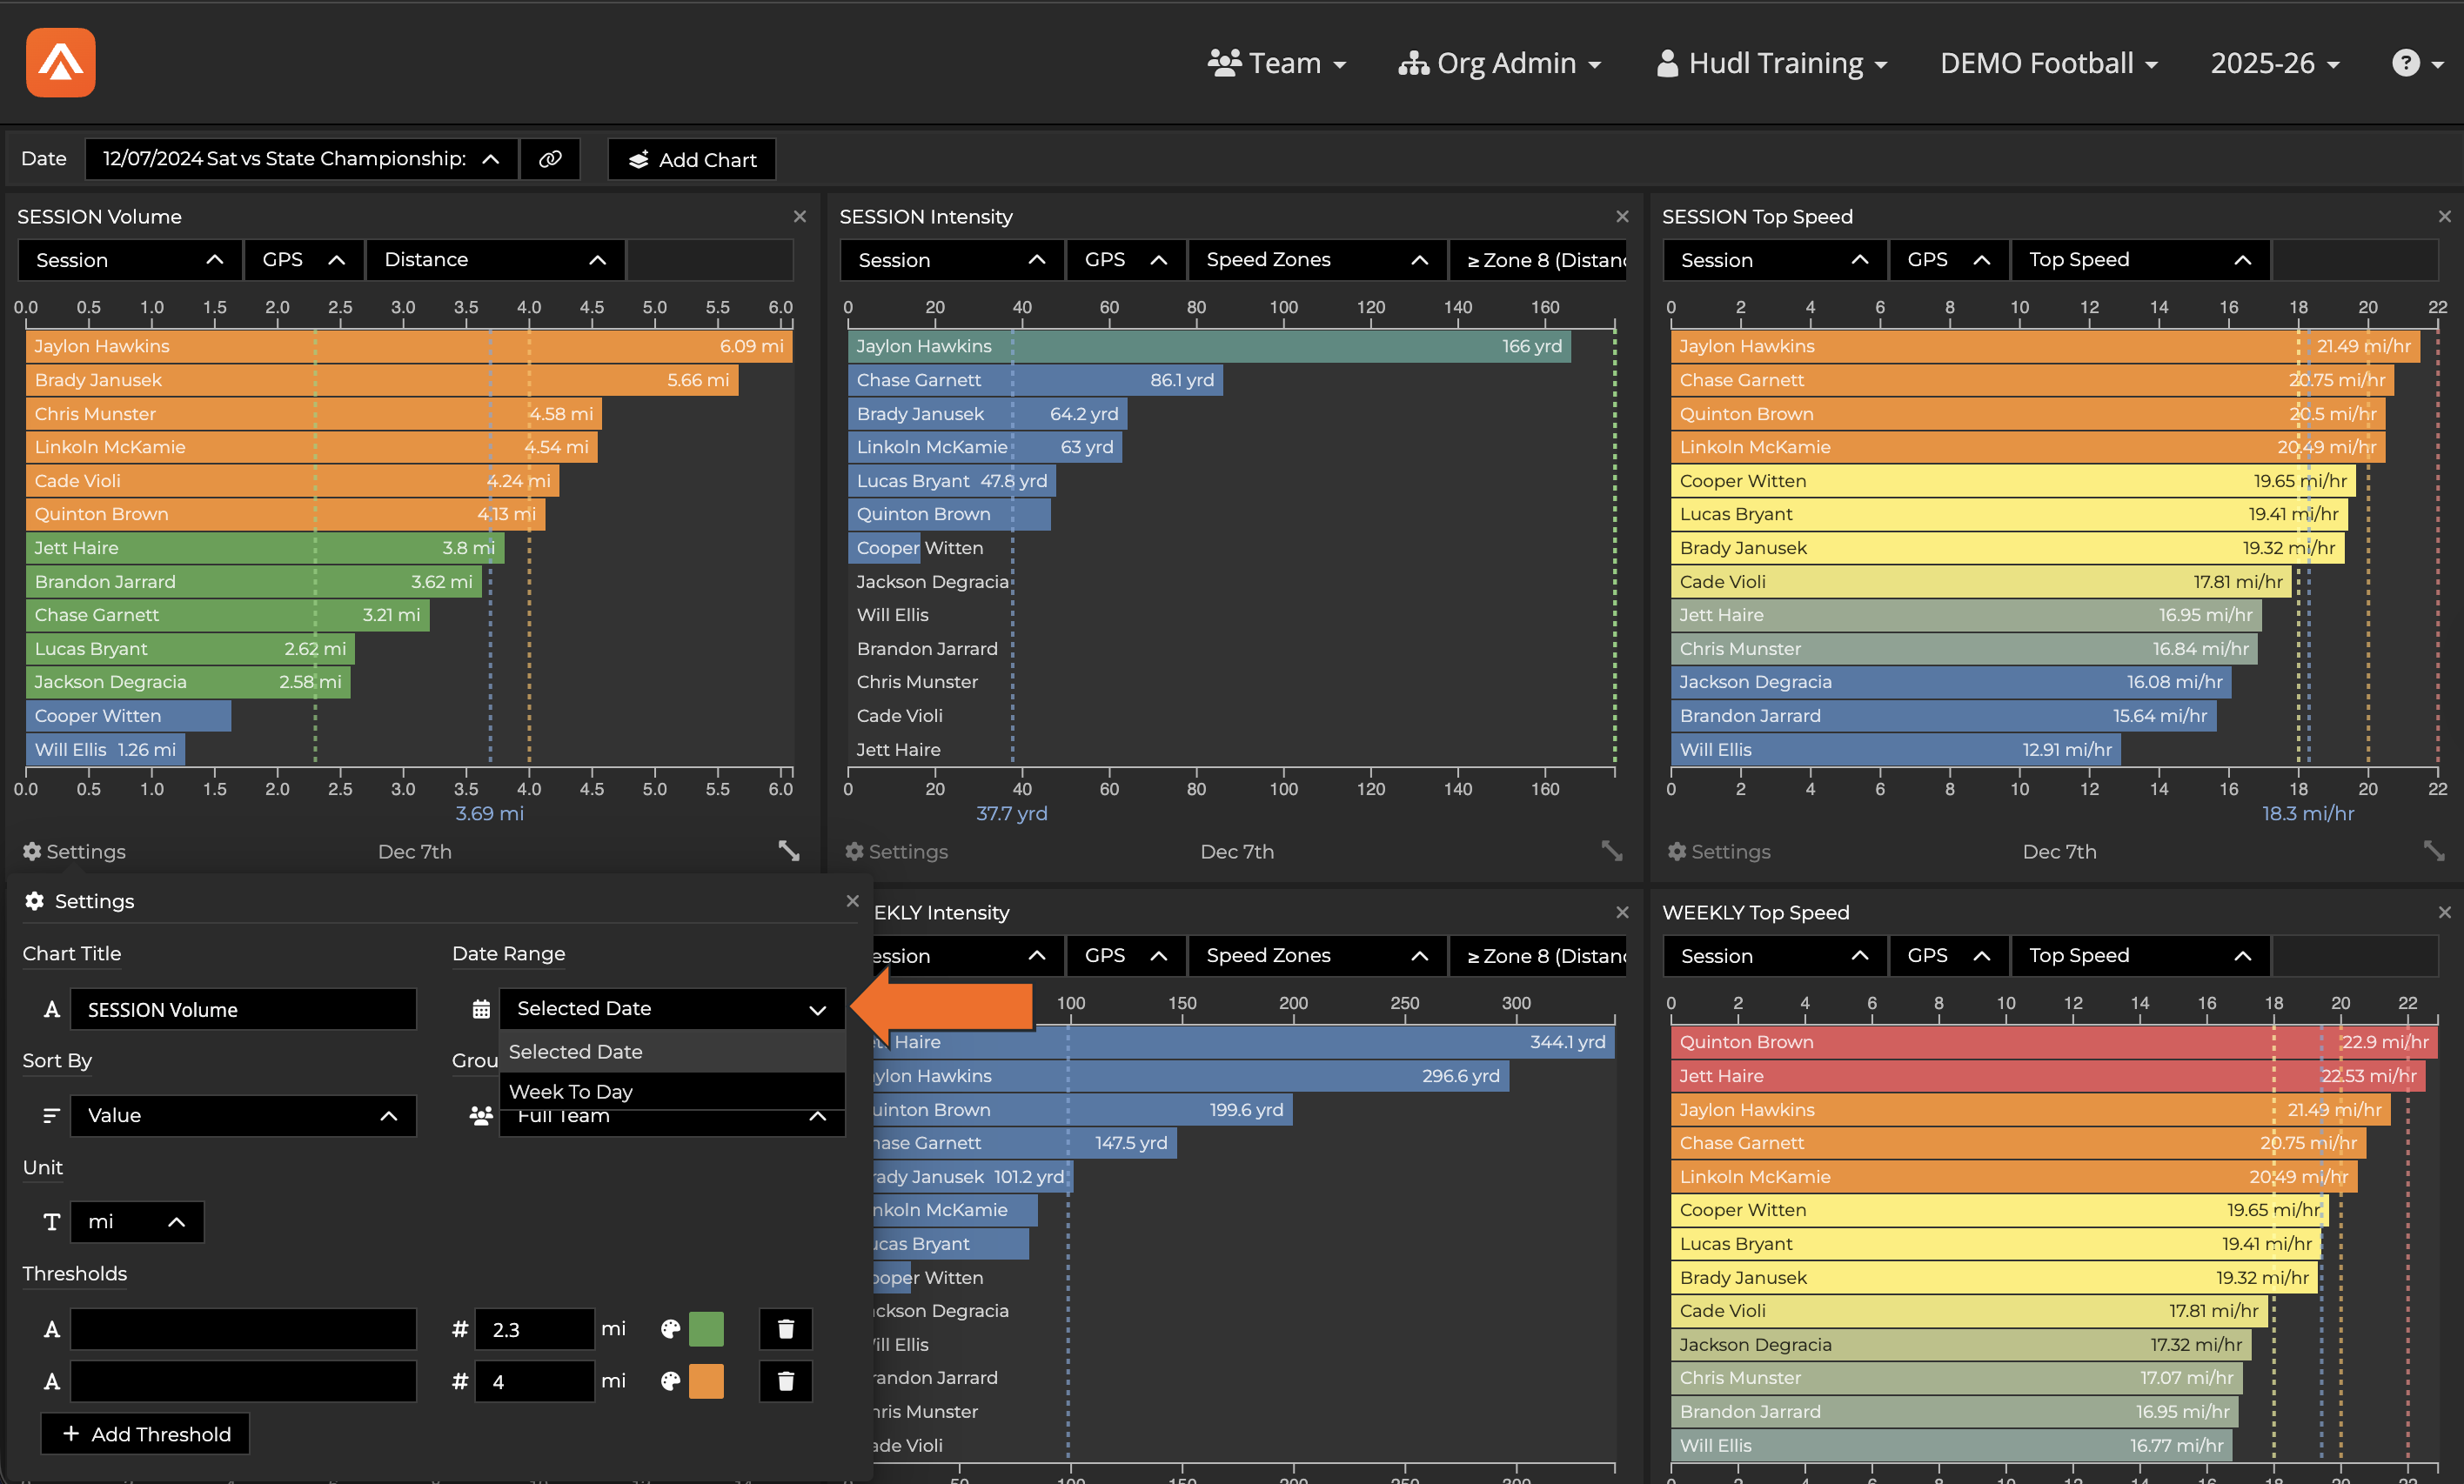Click the sort icon next to Value

(50, 1115)
